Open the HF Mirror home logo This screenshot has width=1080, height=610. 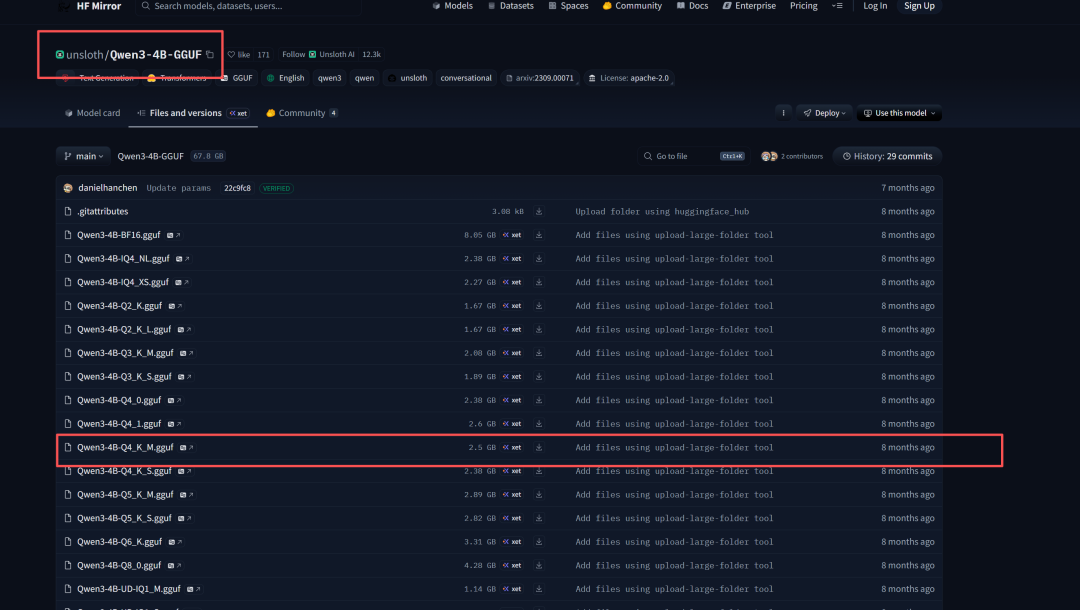click(x=90, y=6)
